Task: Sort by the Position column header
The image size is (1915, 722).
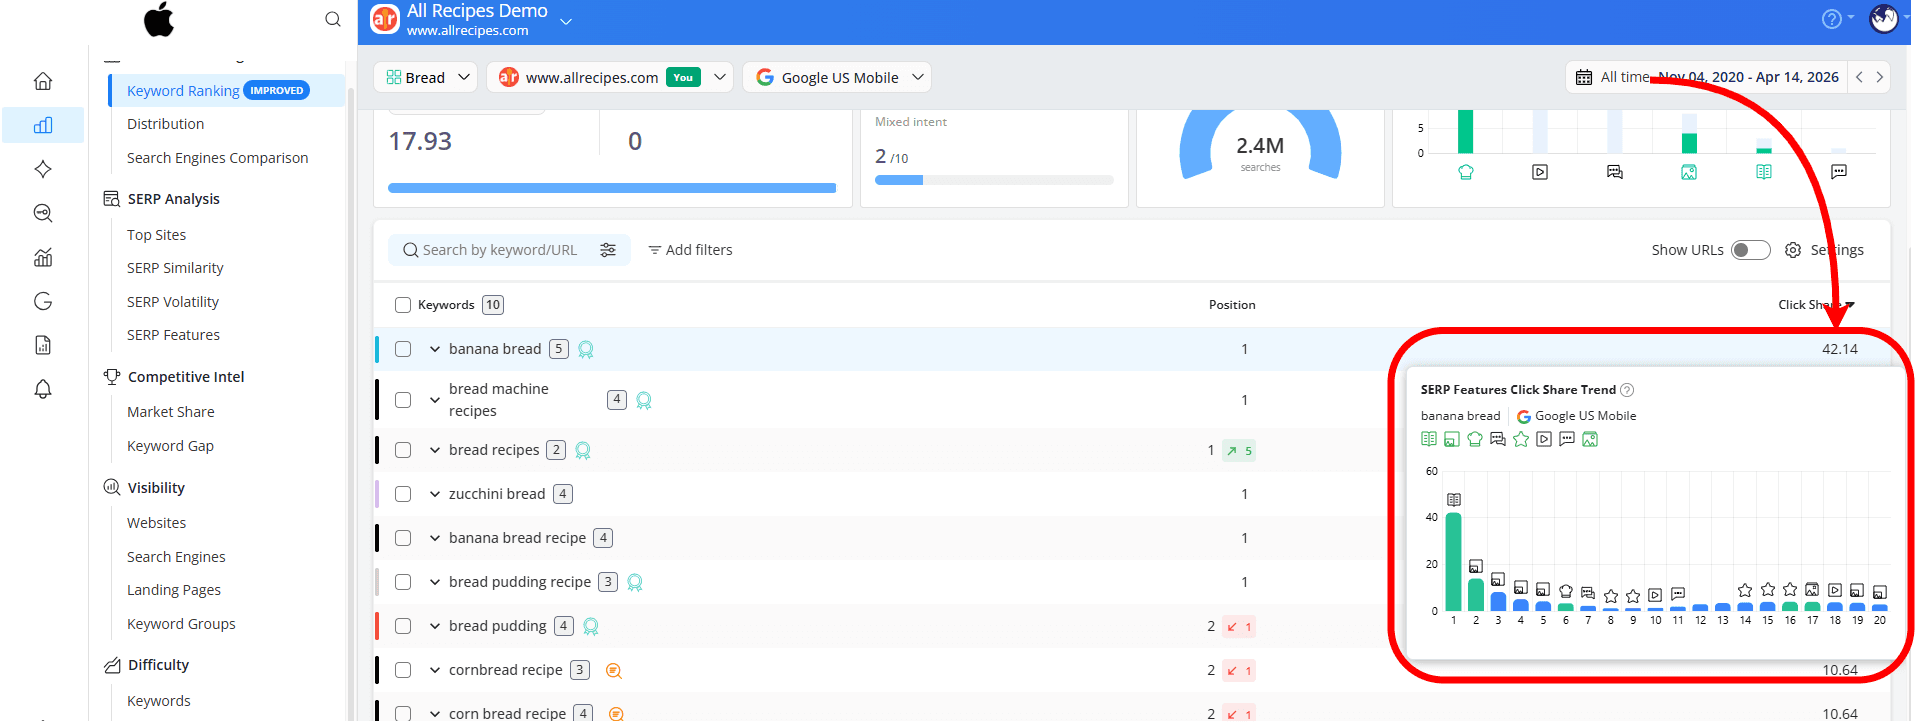Action: coord(1232,305)
